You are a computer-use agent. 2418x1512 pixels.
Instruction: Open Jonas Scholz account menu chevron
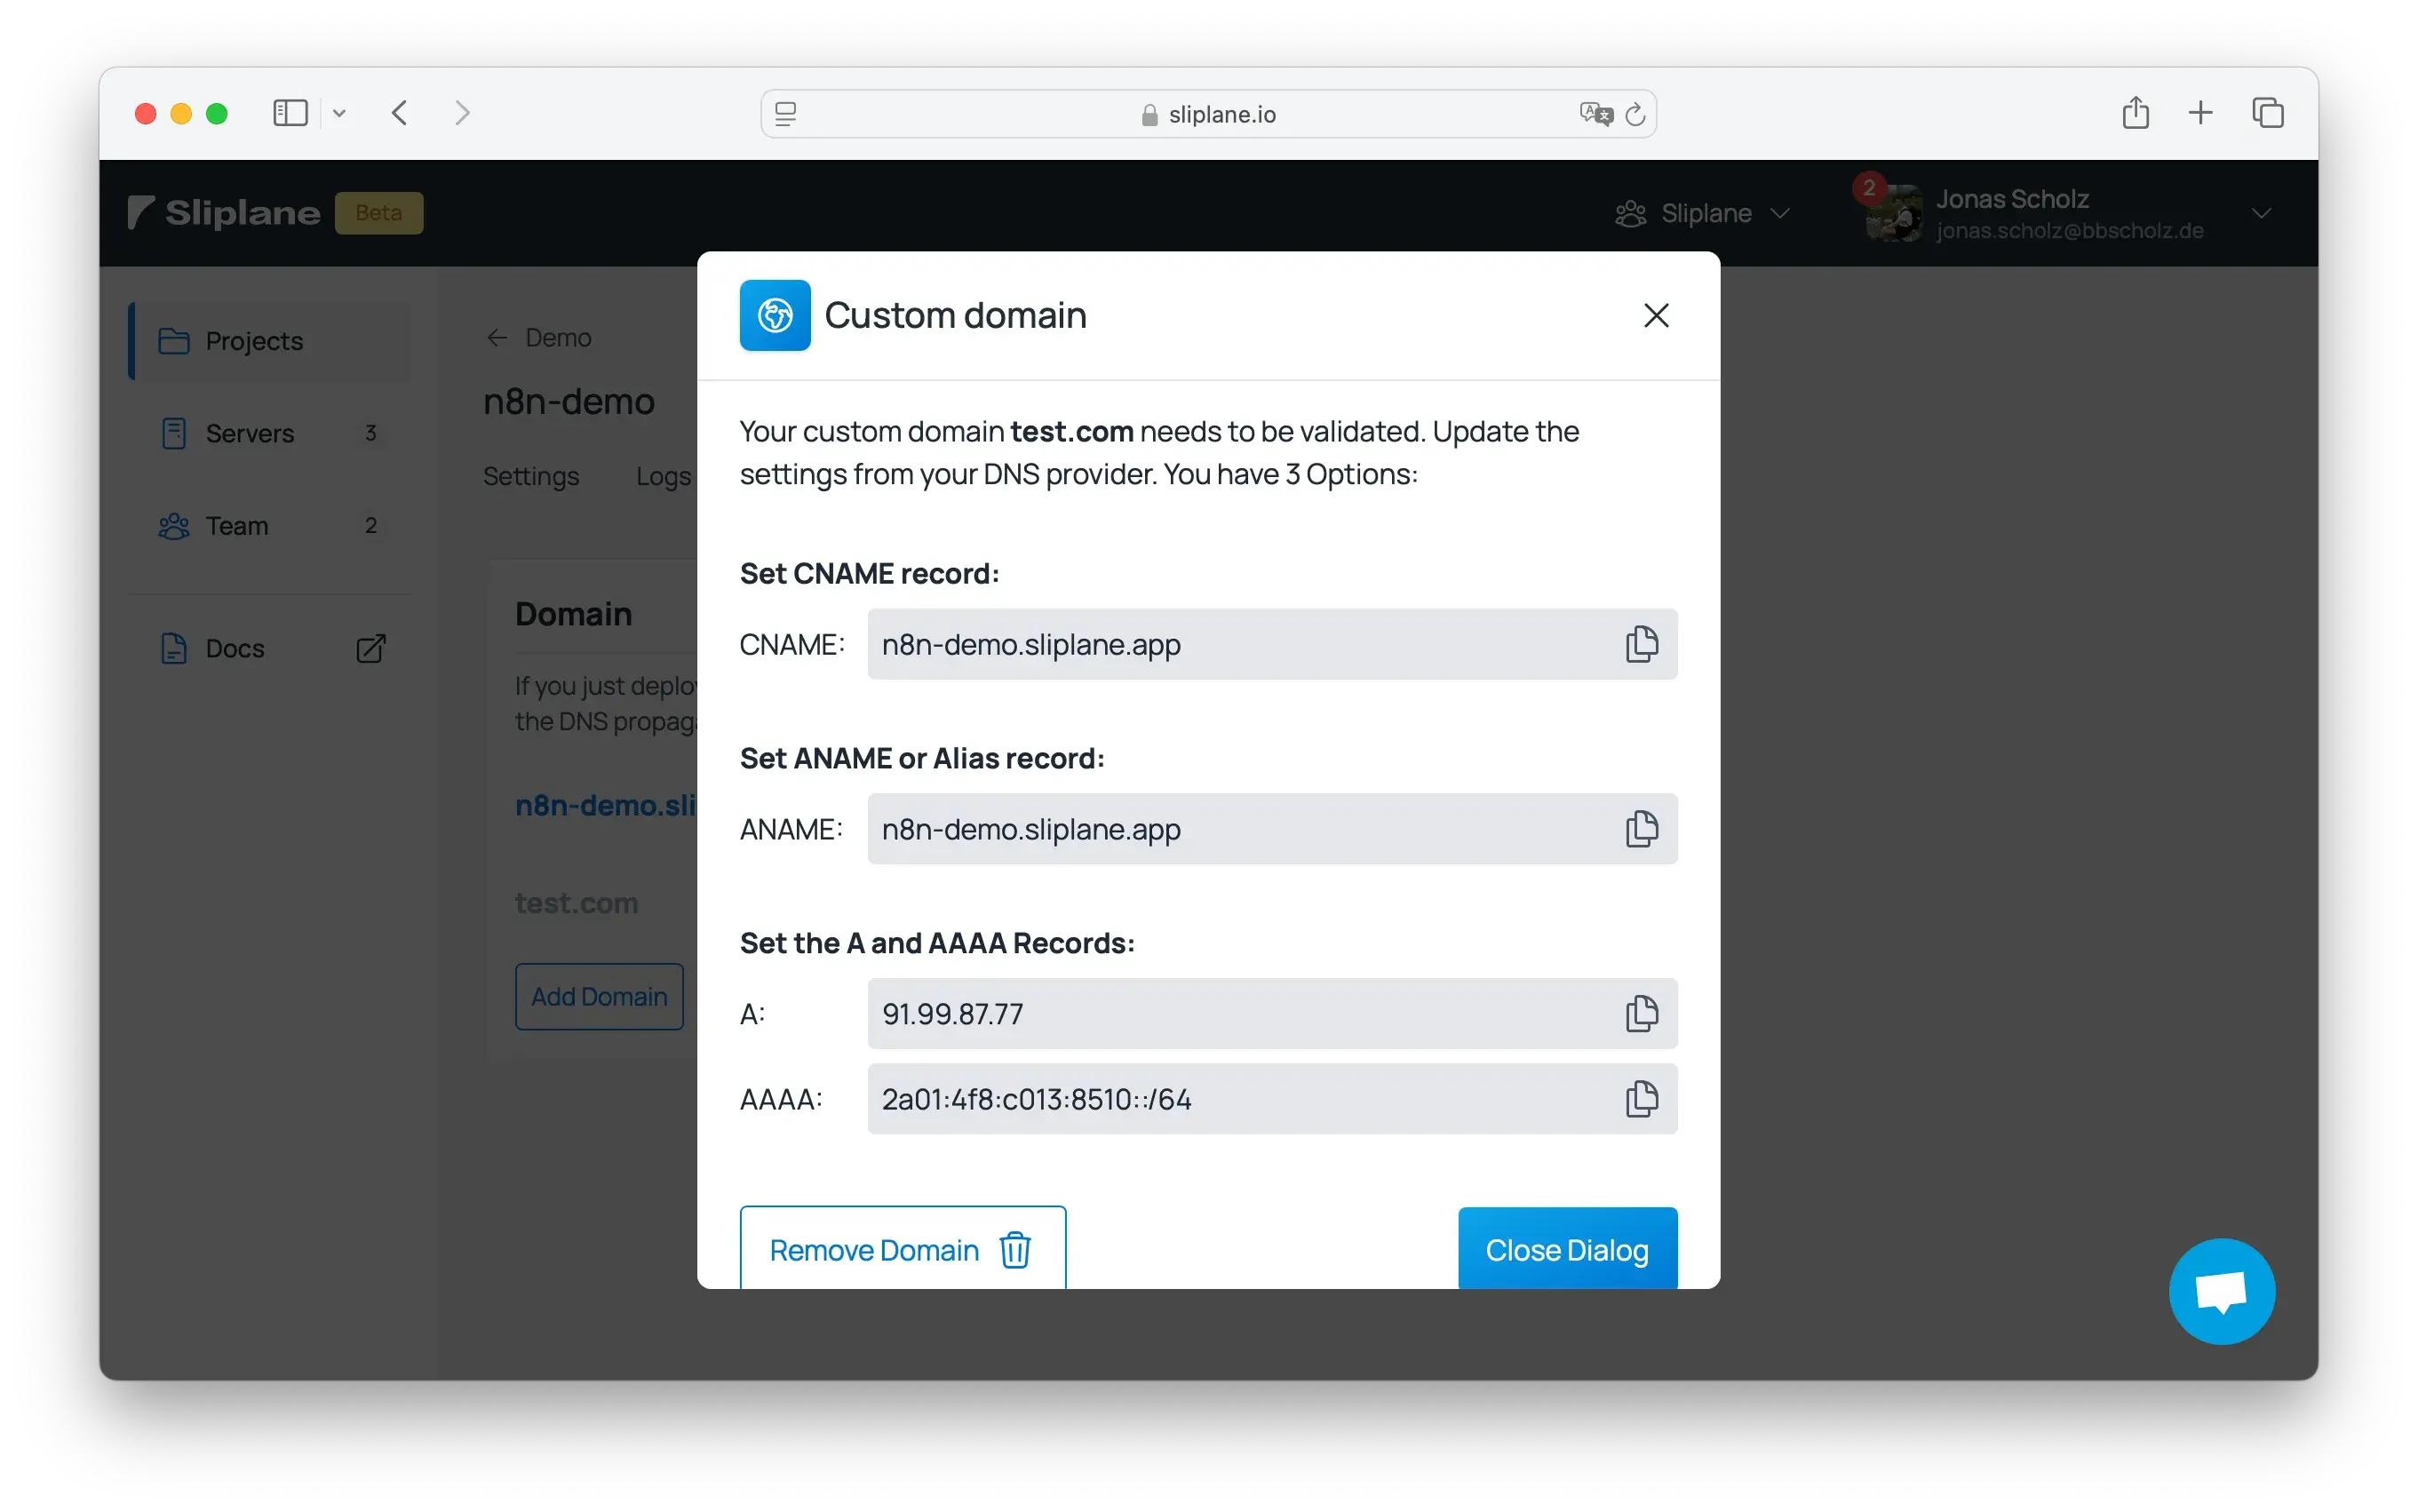coord(2261,213)
